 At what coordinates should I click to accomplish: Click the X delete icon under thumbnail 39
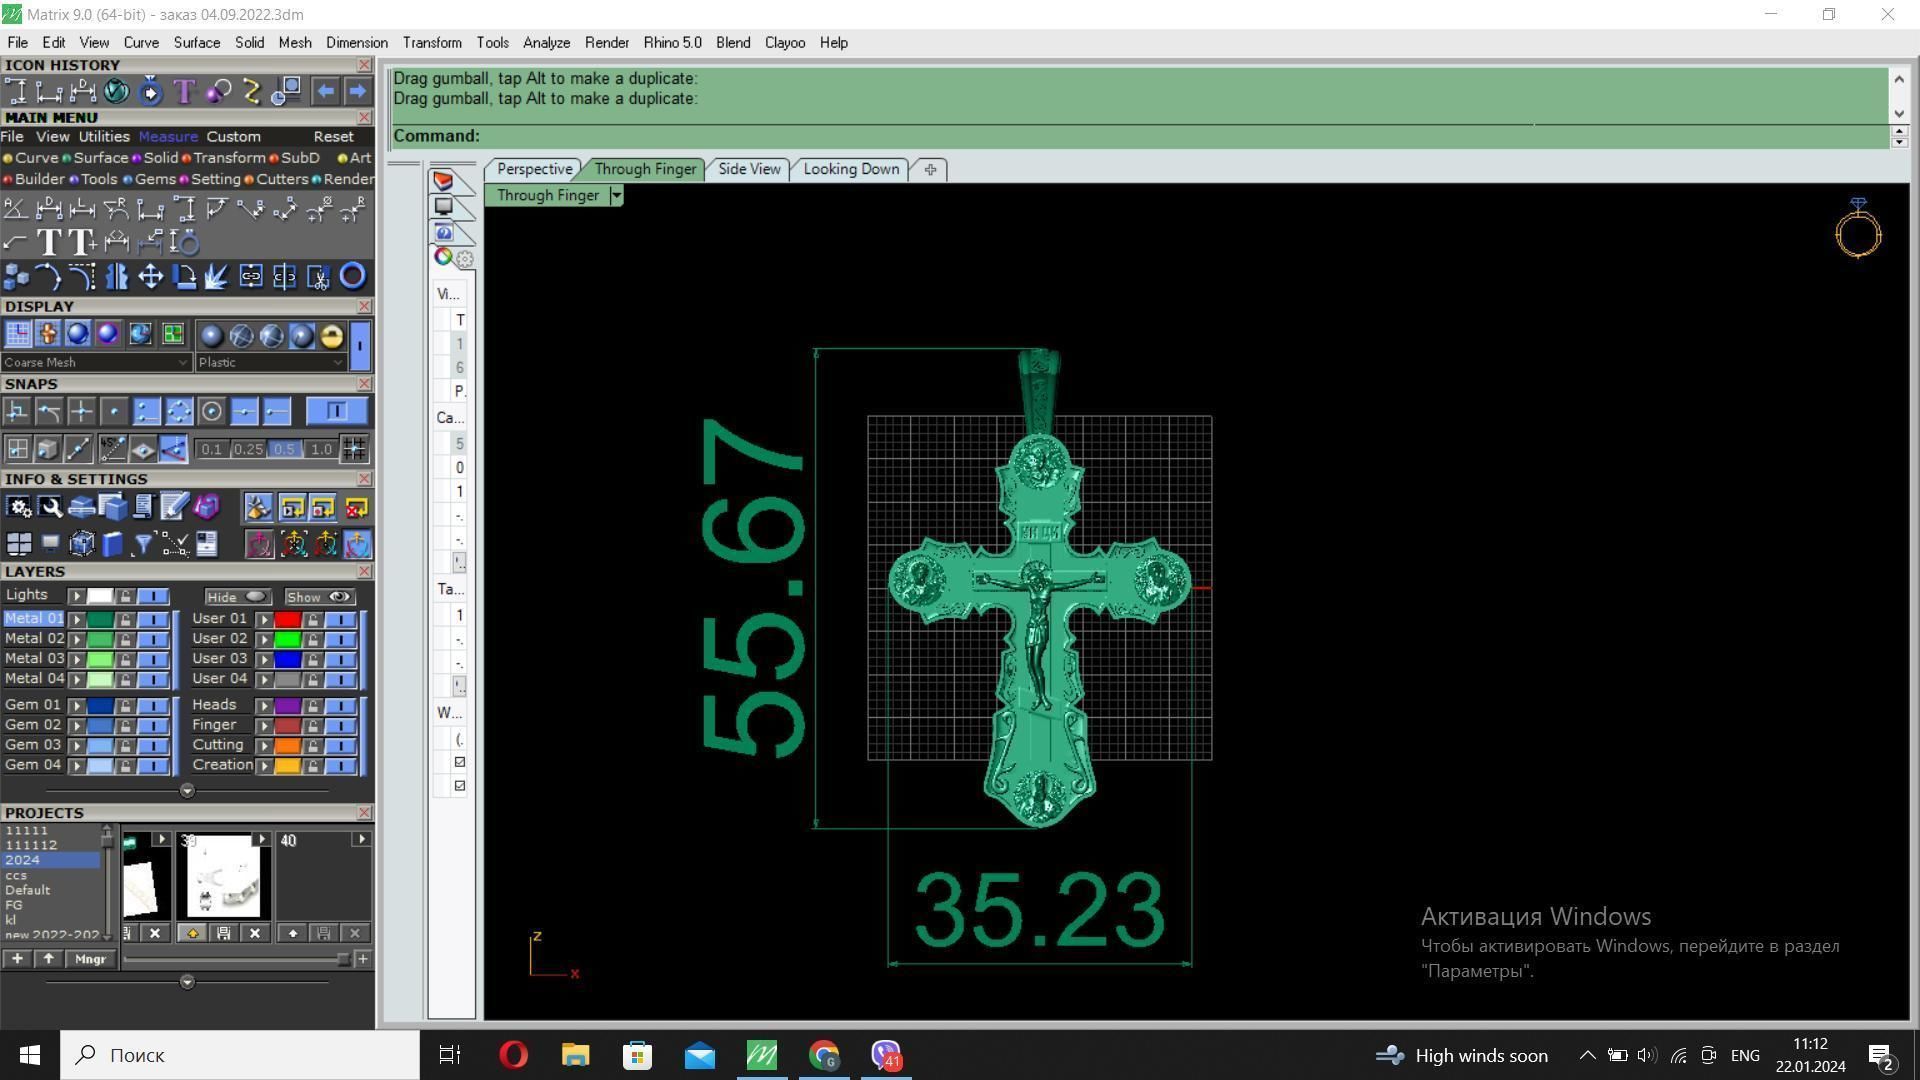255,933
